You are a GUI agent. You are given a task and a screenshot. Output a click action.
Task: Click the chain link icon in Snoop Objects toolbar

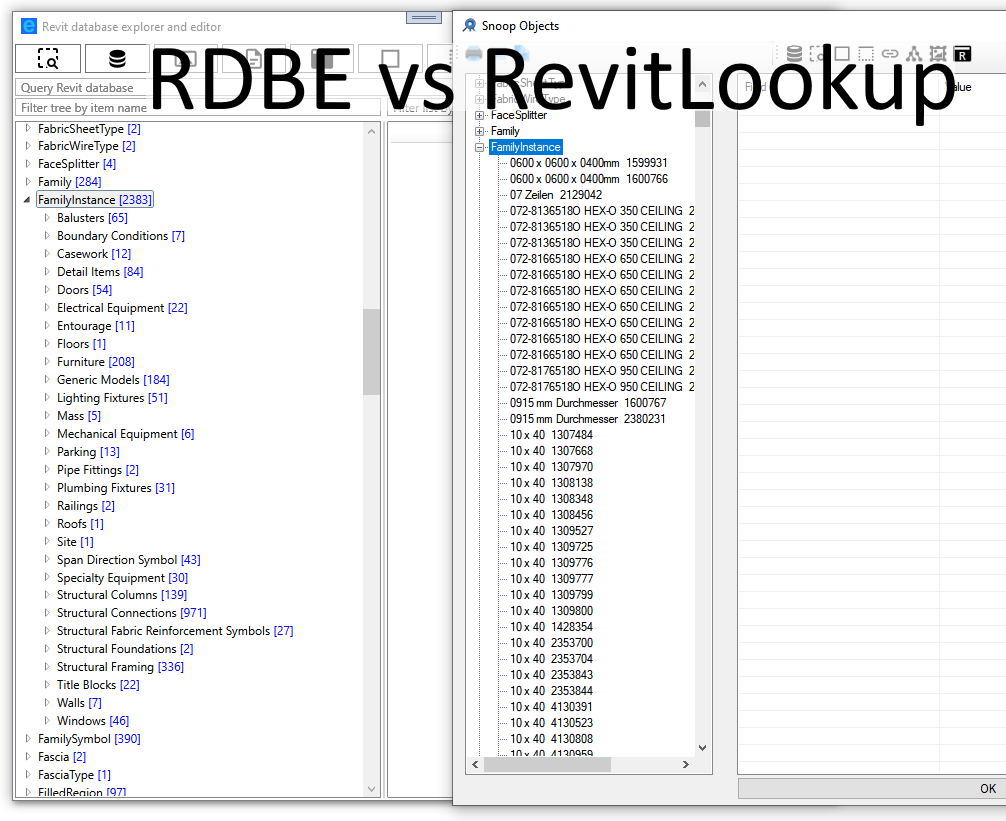coord(890,54)
